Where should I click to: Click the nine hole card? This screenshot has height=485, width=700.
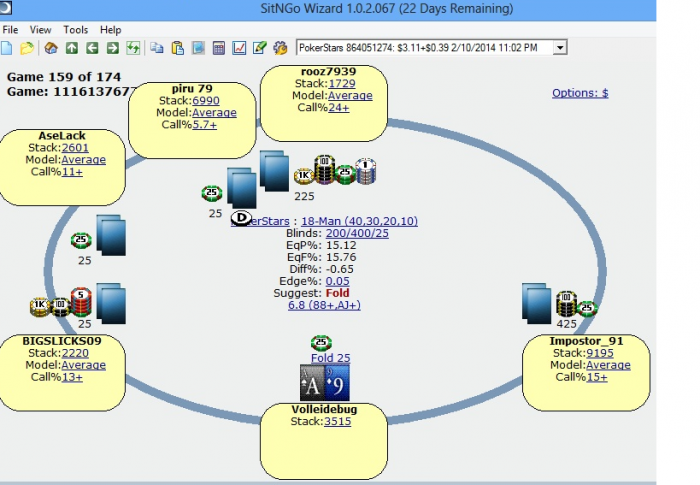point(337,384)
